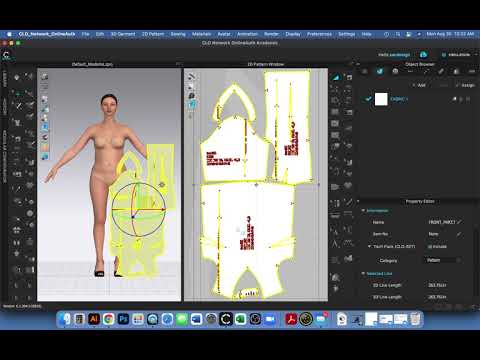Click the texture surface display icon in 3D viewport
480x360 pixels.
pos(45,100)
